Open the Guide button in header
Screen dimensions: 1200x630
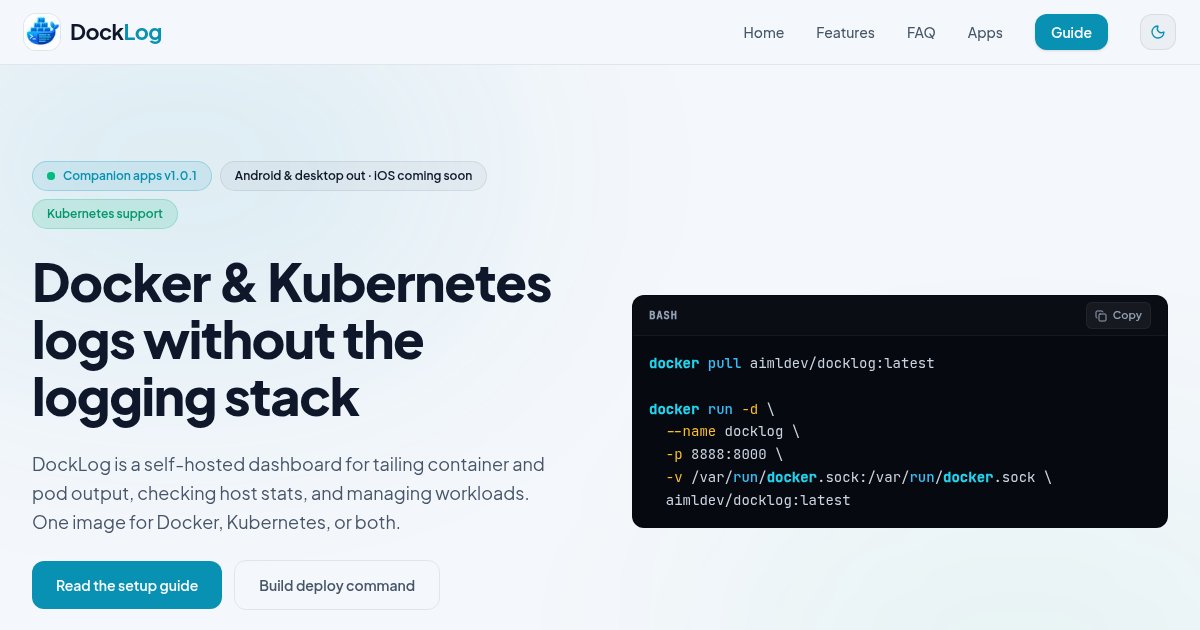click(1071, 32)
